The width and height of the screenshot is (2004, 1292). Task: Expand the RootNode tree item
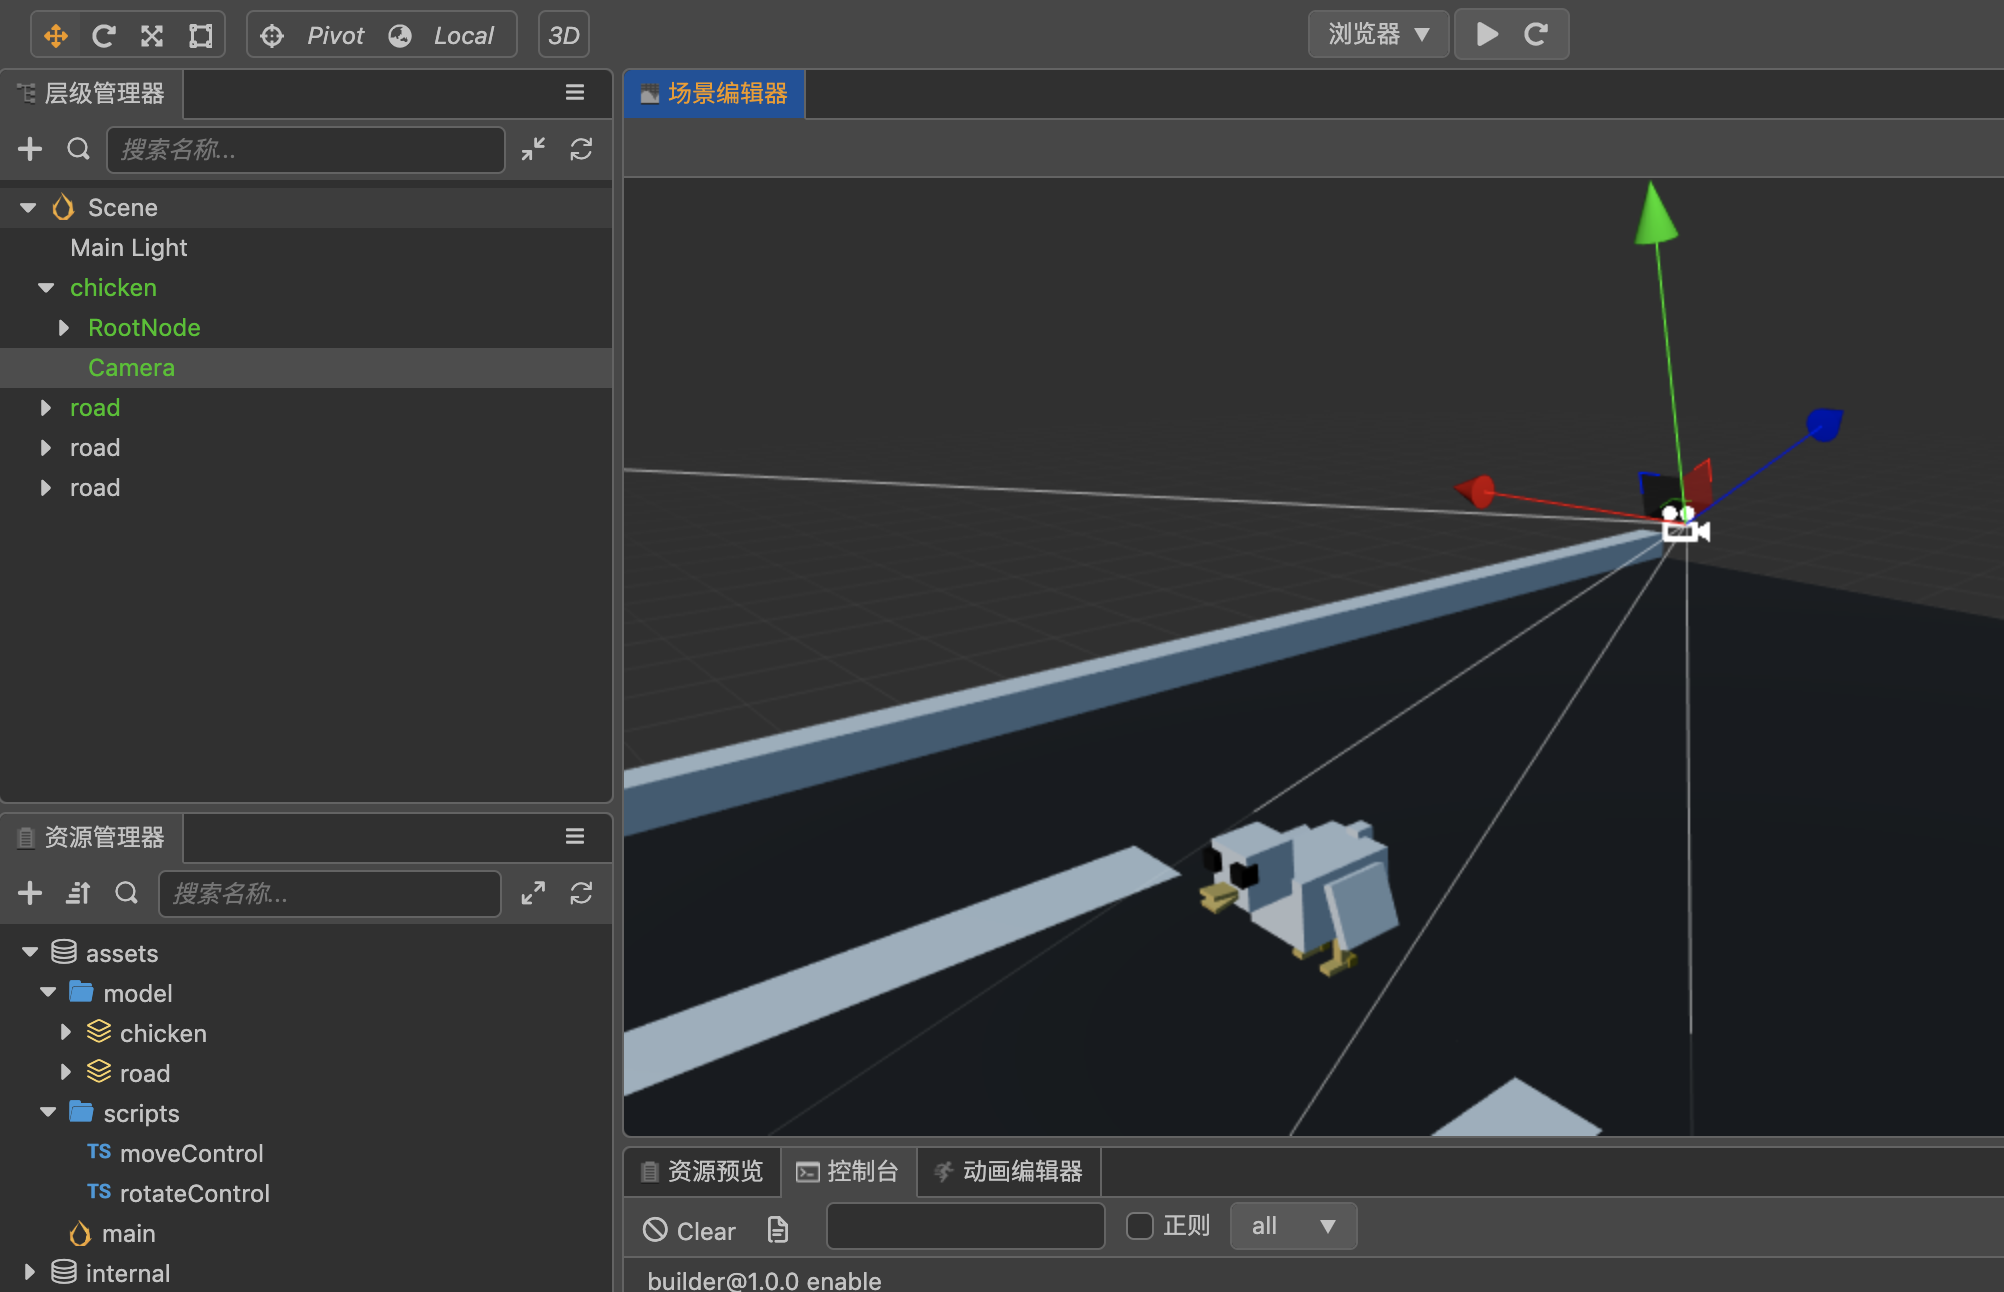tap(64, 328)
